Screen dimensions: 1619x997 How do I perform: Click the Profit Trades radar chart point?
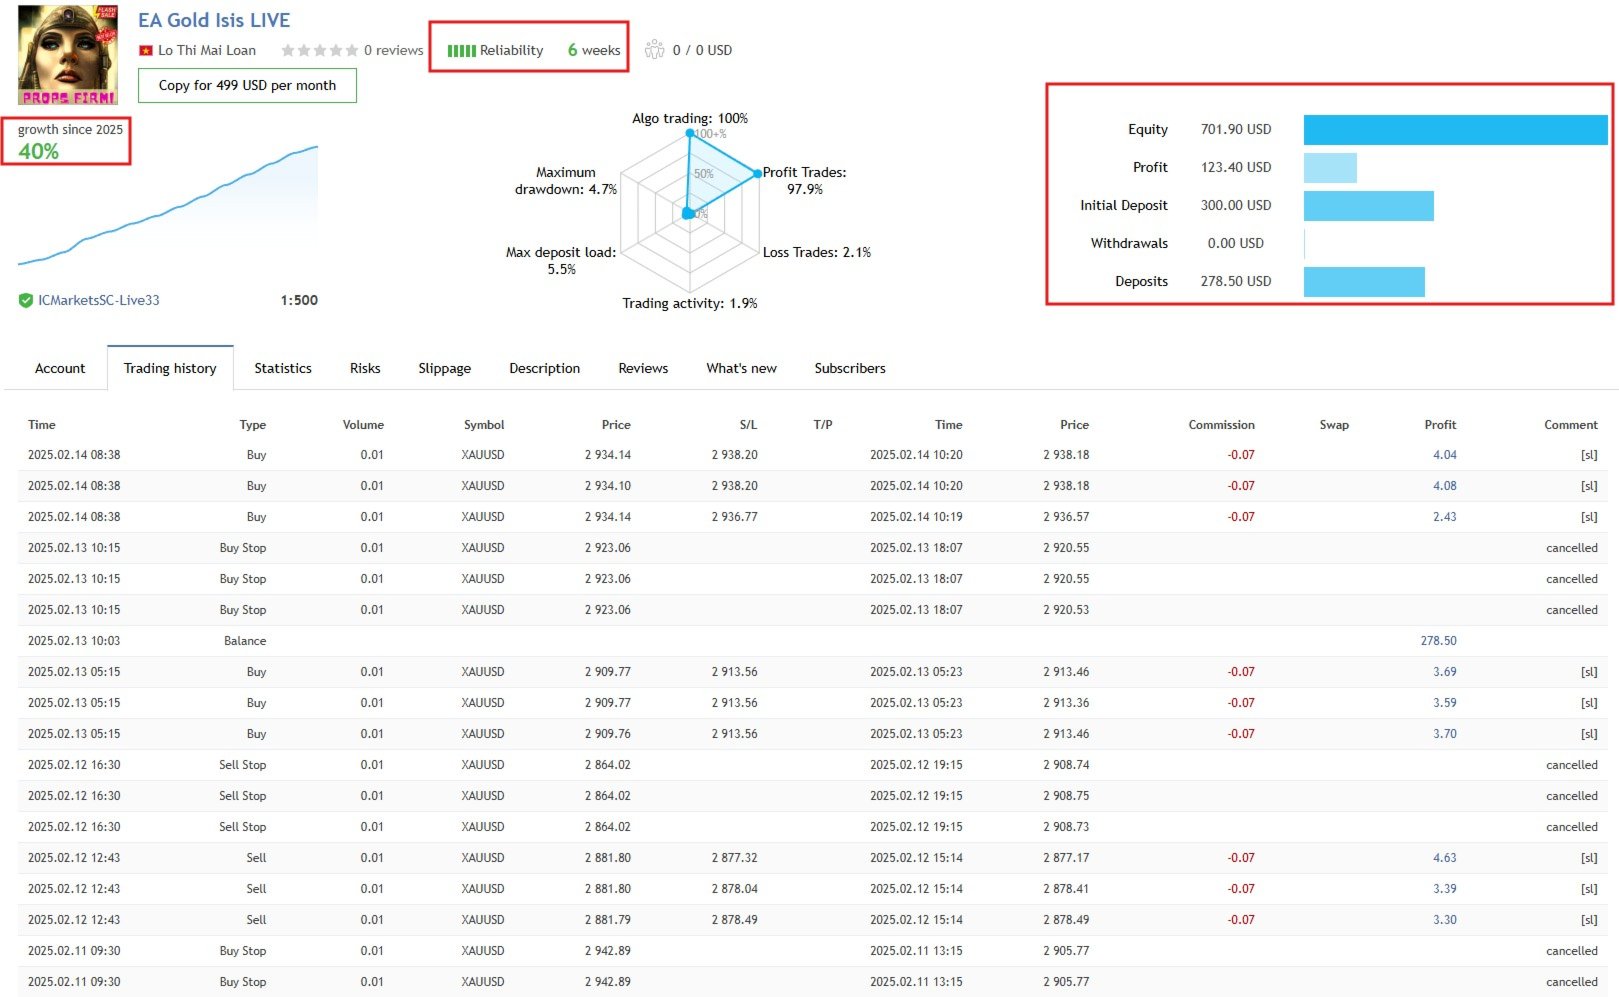(757, 174)
